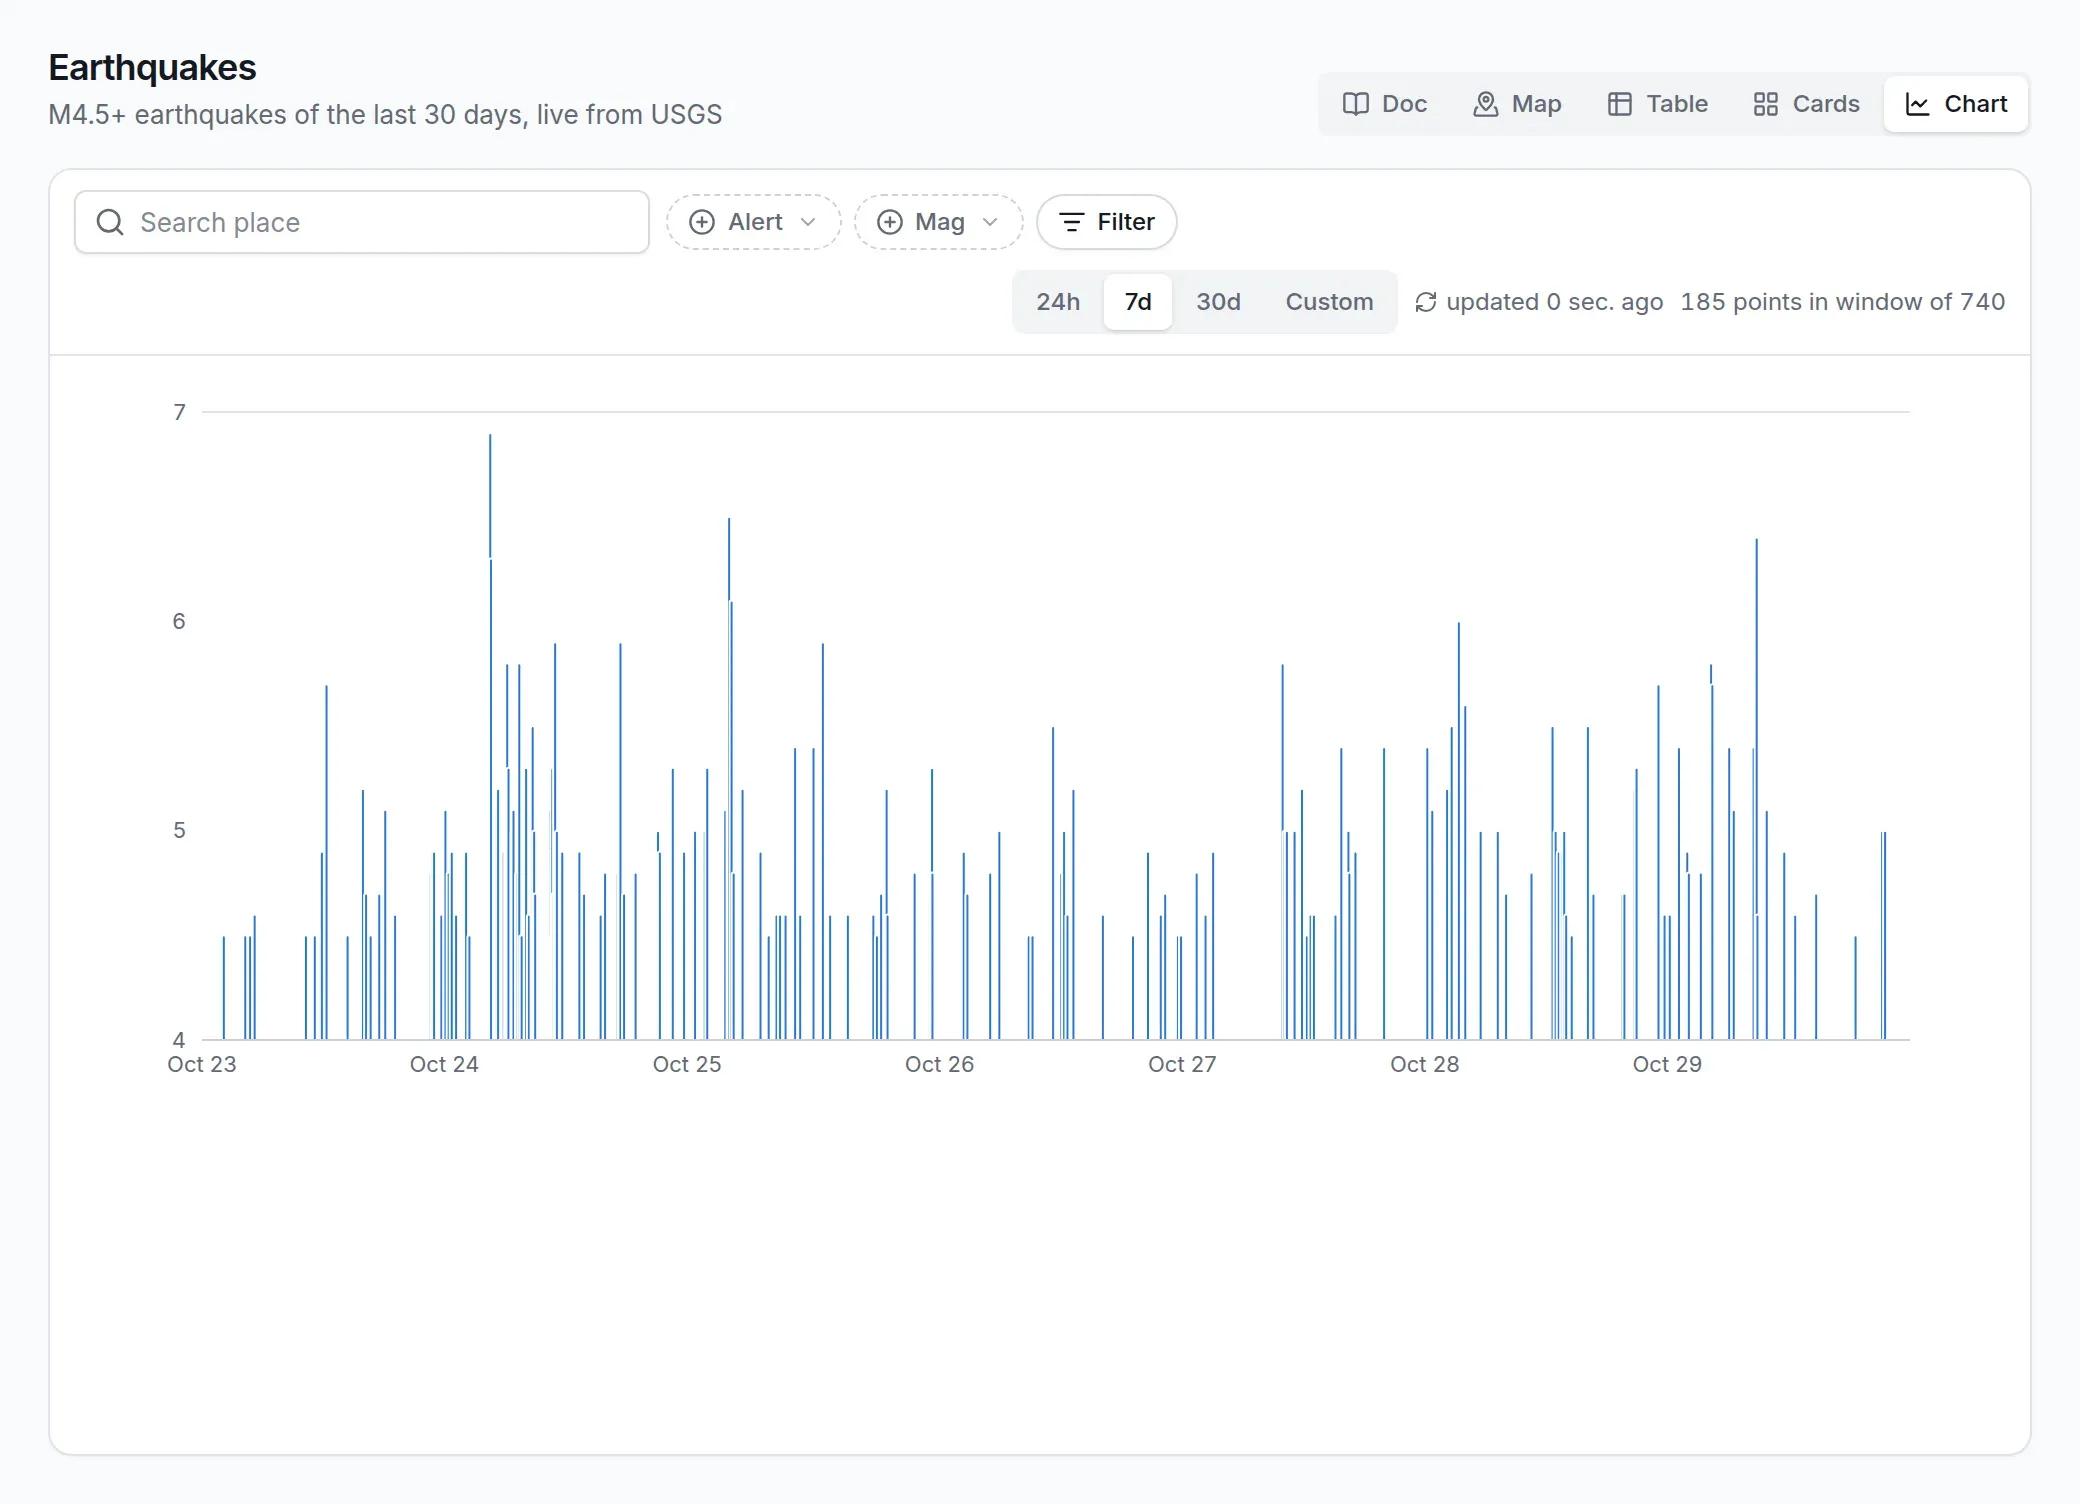Click the refresh icon beside updated text
Viewport: 2080px width, 1504px height.
pyautogui.click(x=1426, y=302)
